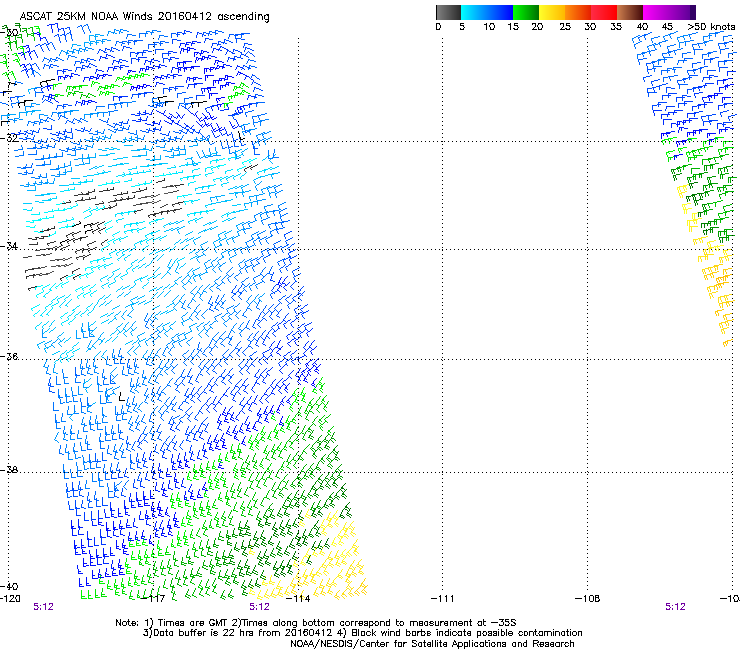Select the '-114' longitude axis label
The height and width of the screenshot is (650, 740).
(x=298, y=599)
